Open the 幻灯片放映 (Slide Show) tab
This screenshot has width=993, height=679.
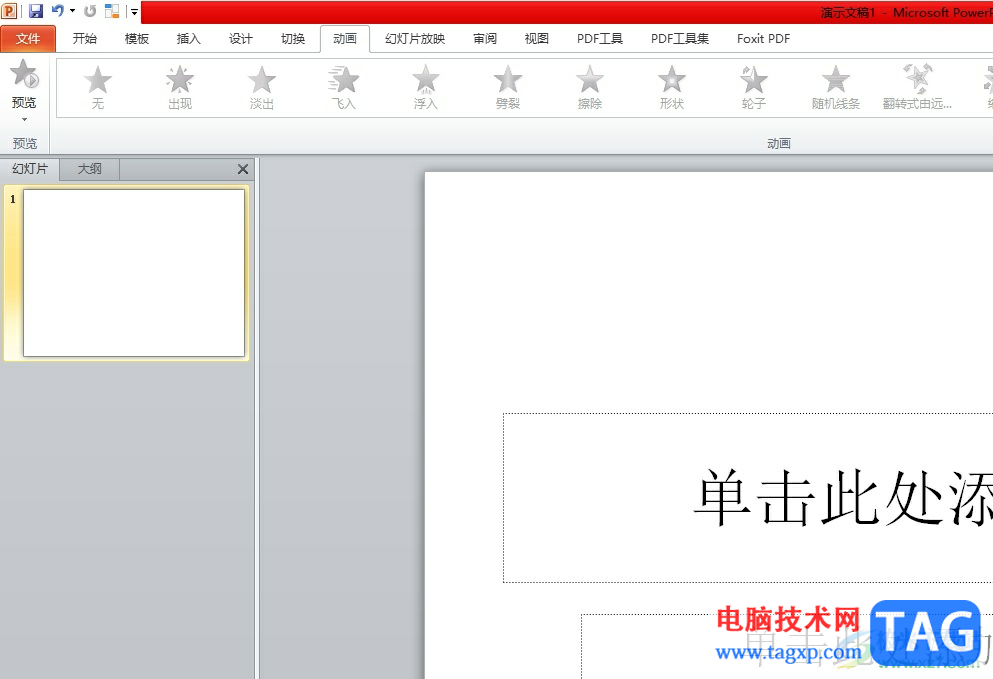pos(415,39)
